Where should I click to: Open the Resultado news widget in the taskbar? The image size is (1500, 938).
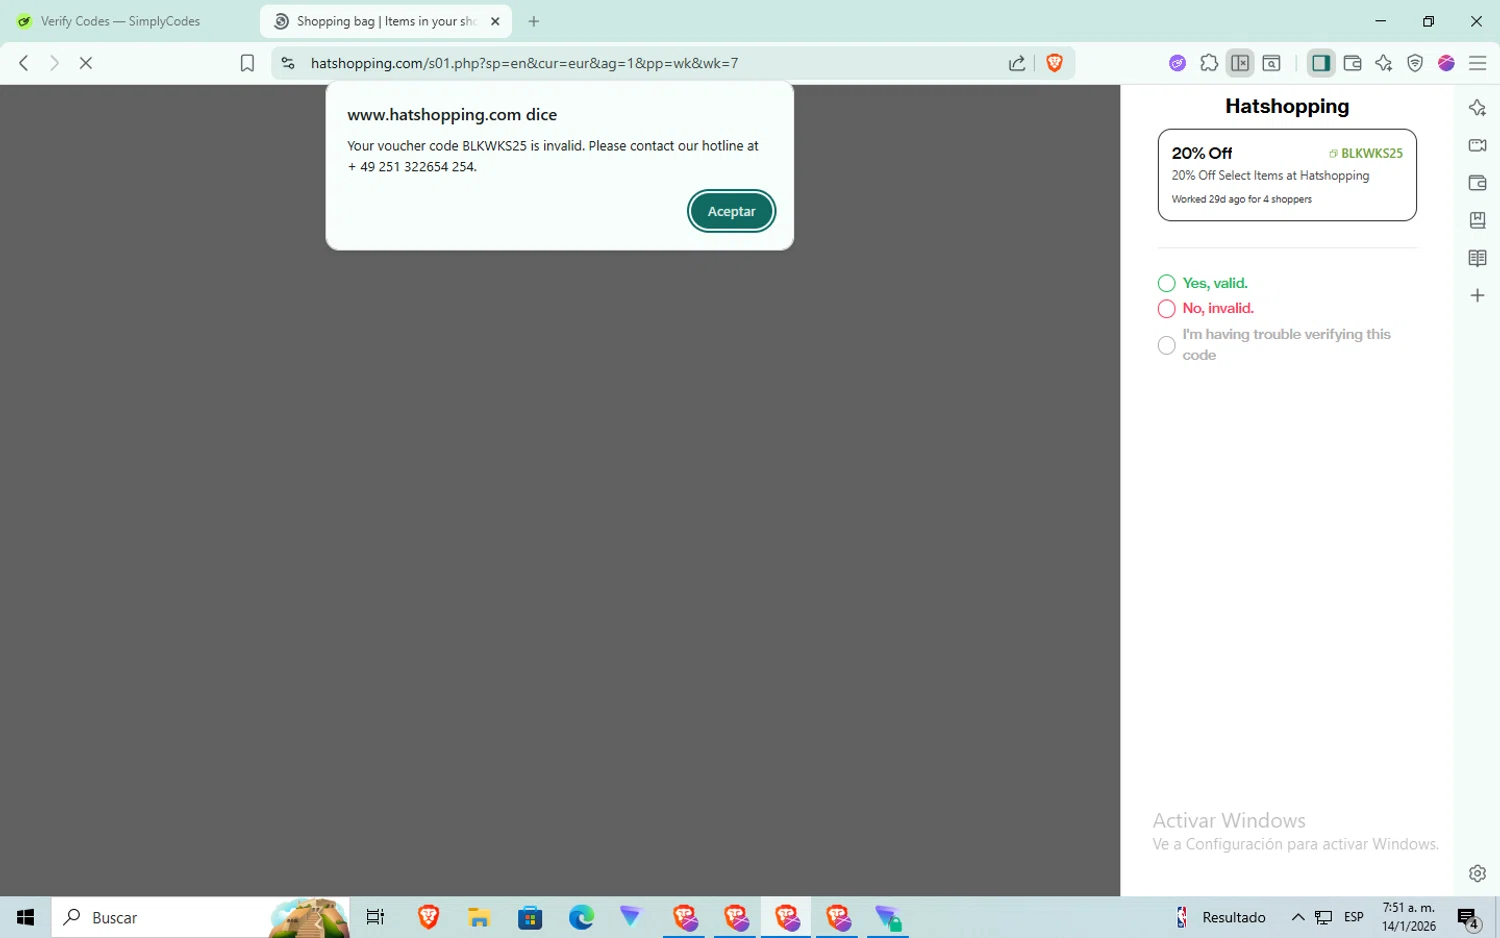(1220, 917)
